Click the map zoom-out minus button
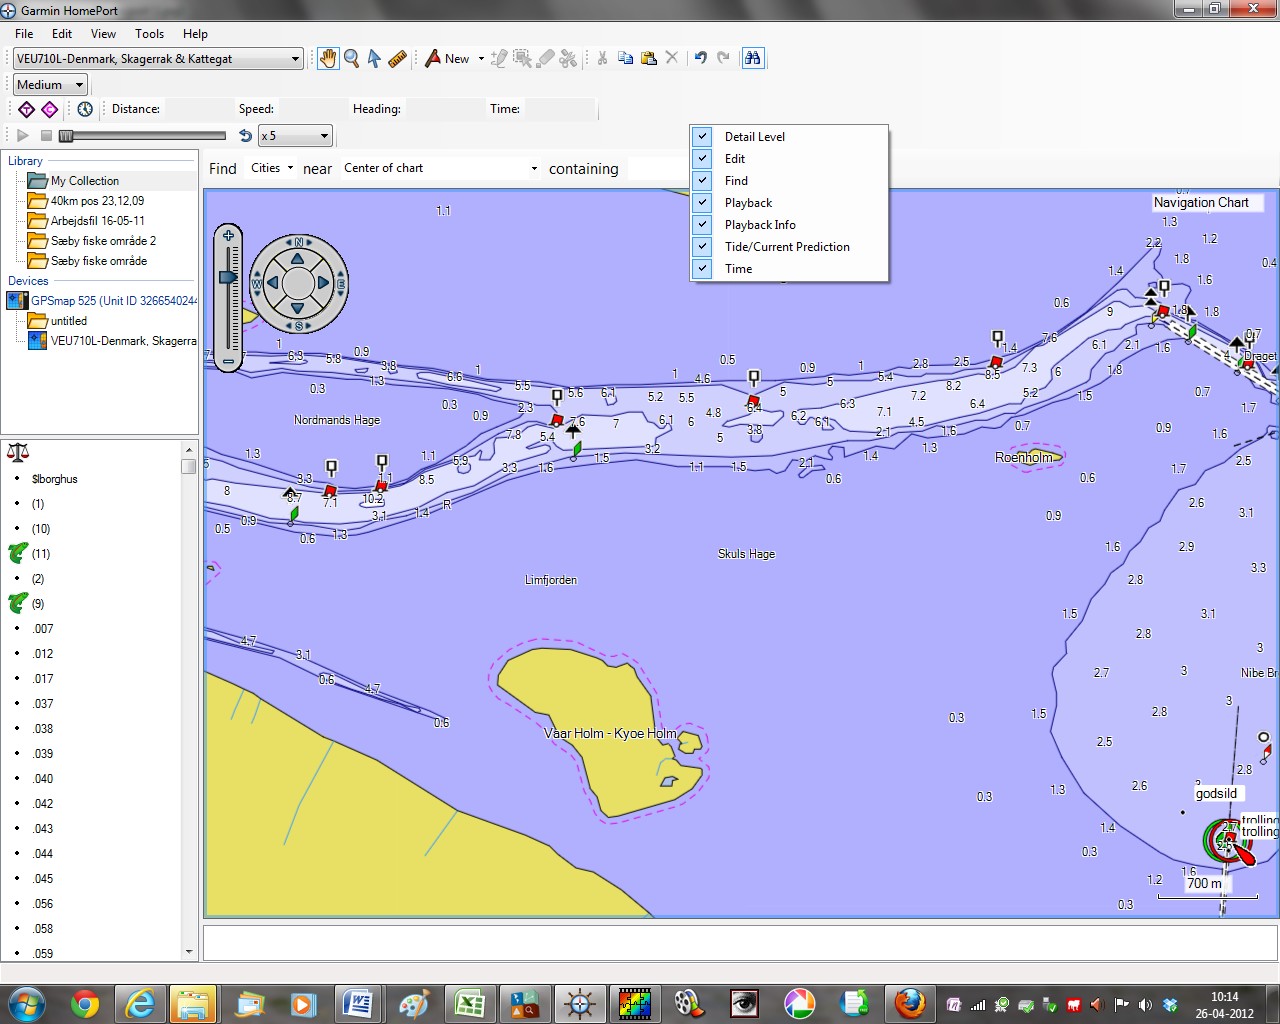The height and width of the screenshot is (1024, 1280). (229, 361)
